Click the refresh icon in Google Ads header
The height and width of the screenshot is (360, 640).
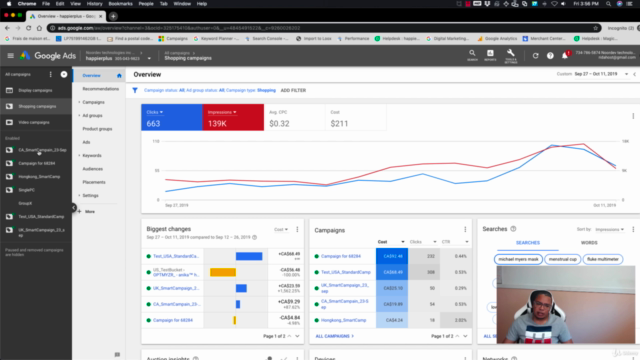[x=536, y=56]
